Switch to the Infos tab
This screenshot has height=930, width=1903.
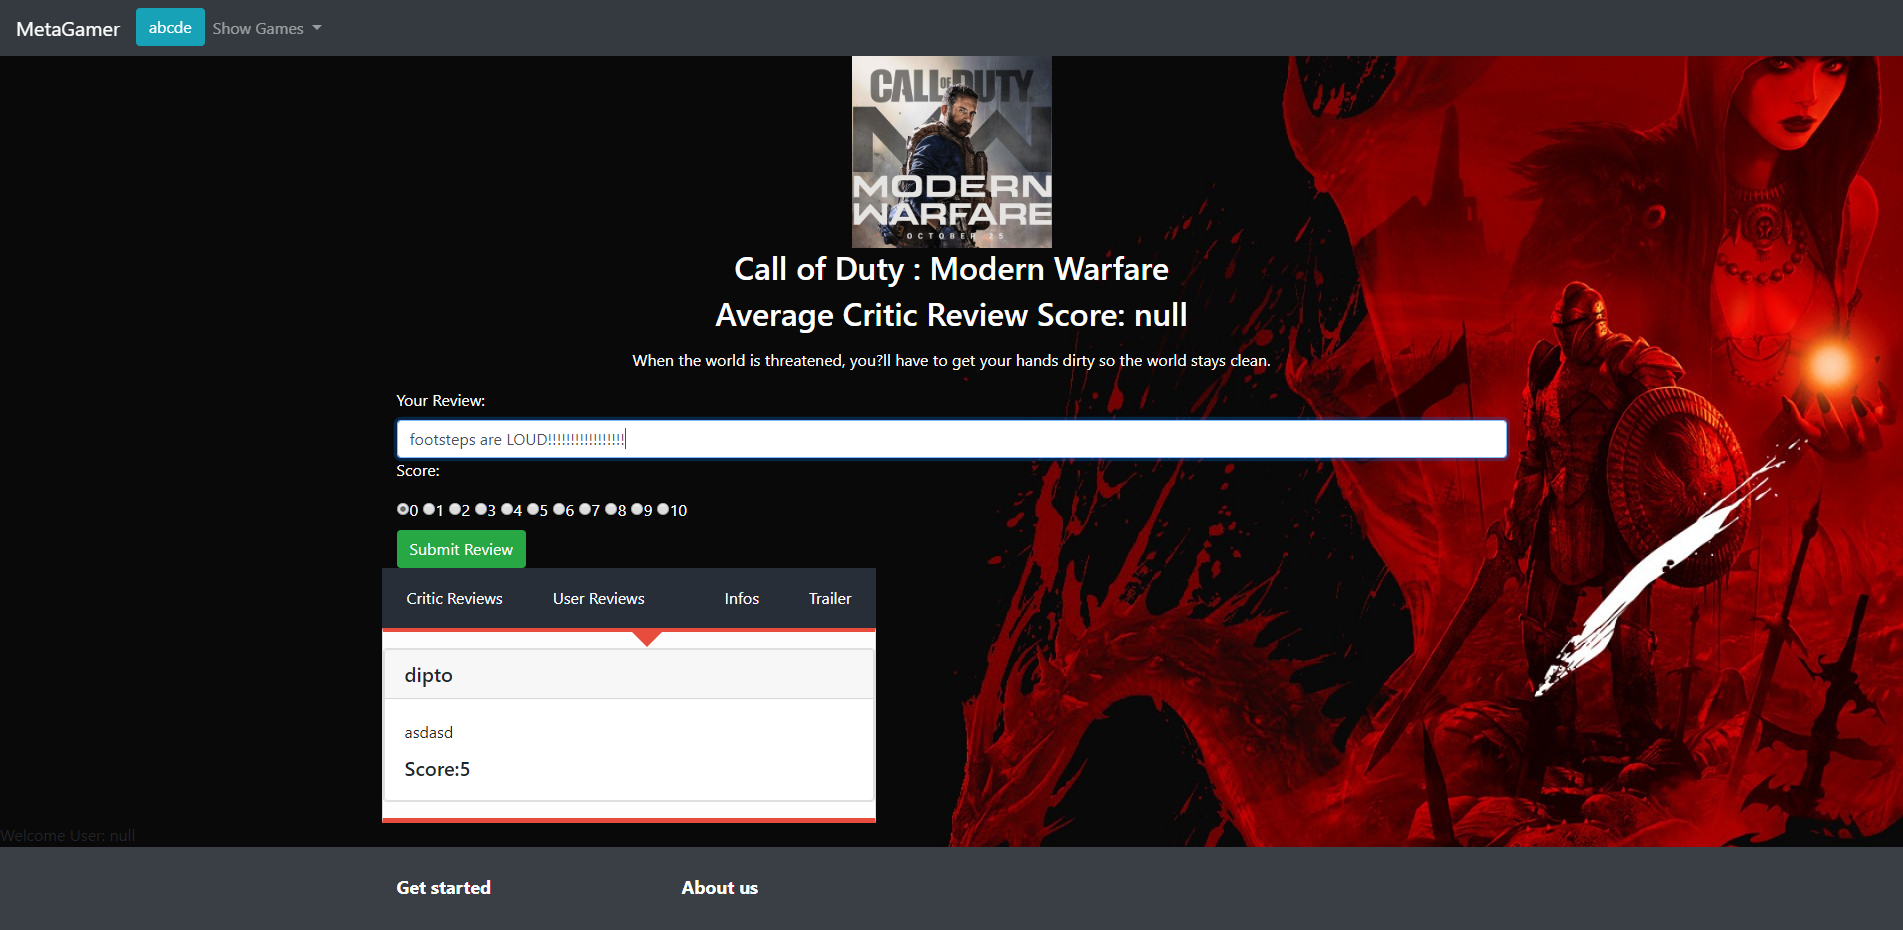[741, 598]
